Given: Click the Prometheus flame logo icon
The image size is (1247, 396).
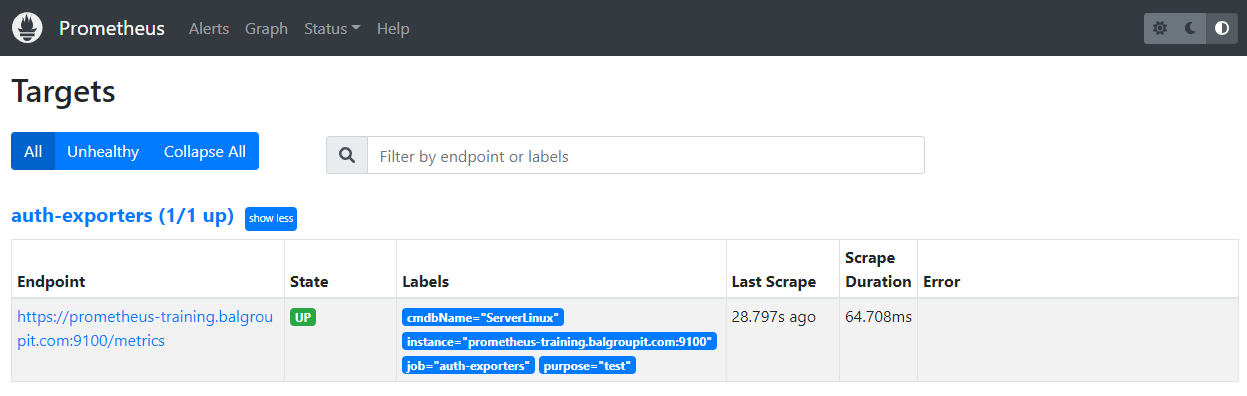Looking at the screenshot, I should coord(27,28).
